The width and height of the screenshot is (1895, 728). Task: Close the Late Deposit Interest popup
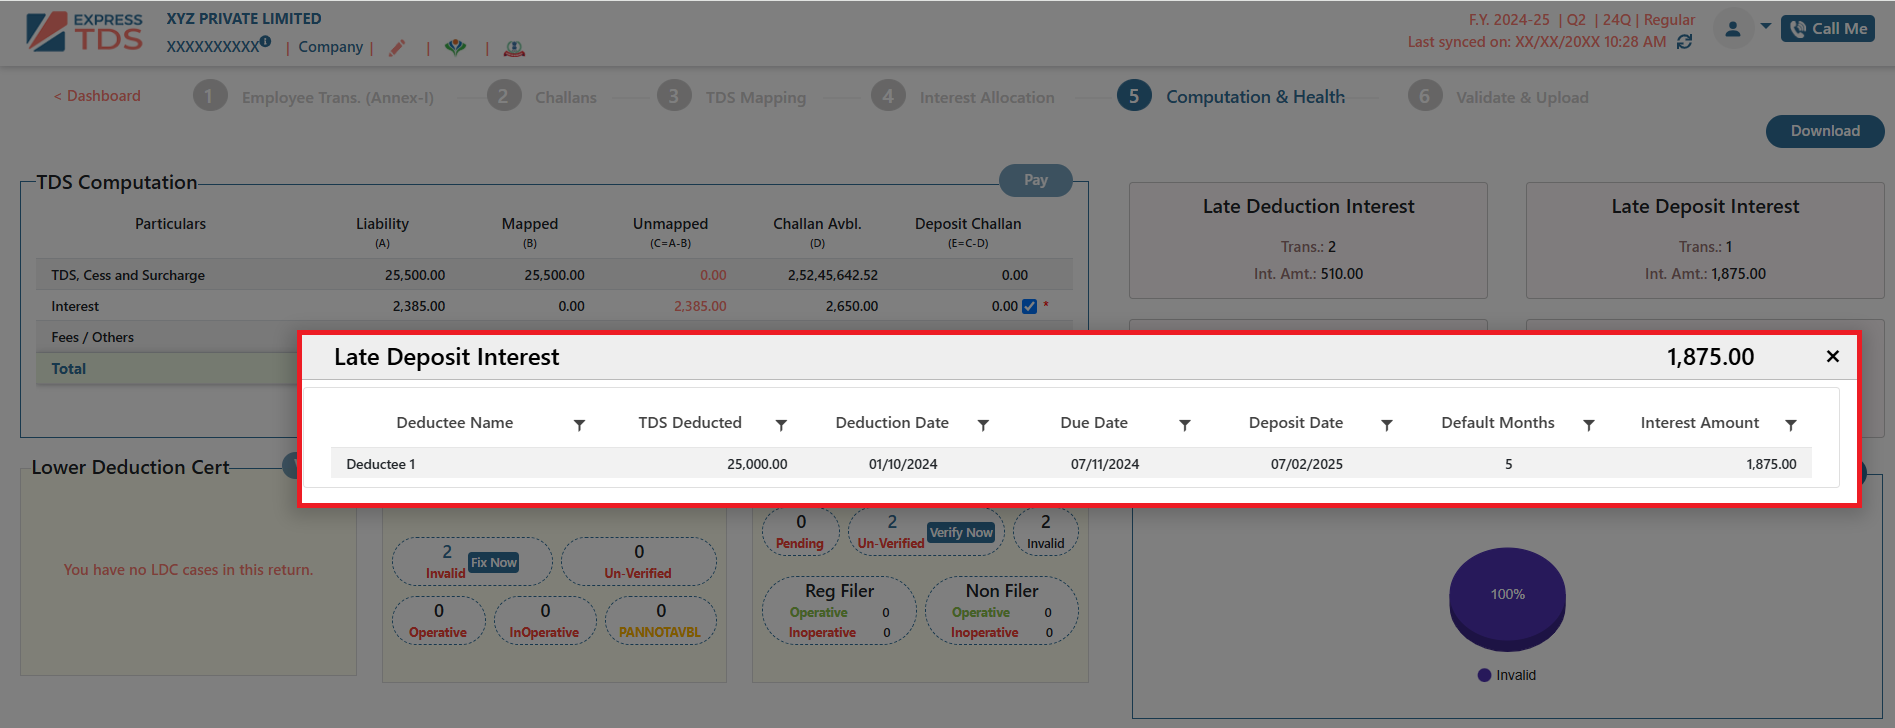[x=1832, y=356]
